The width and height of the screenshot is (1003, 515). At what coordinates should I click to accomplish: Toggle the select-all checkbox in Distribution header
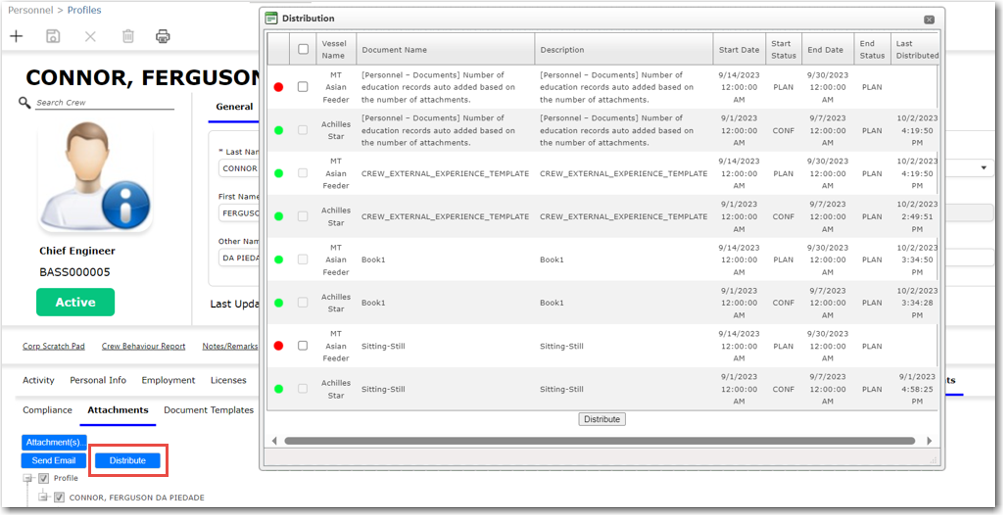coord(303,49)
